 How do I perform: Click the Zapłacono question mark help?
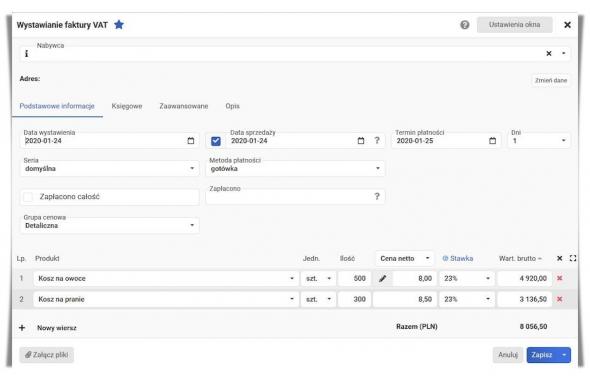pyautogui.click(x=377, y=196)
